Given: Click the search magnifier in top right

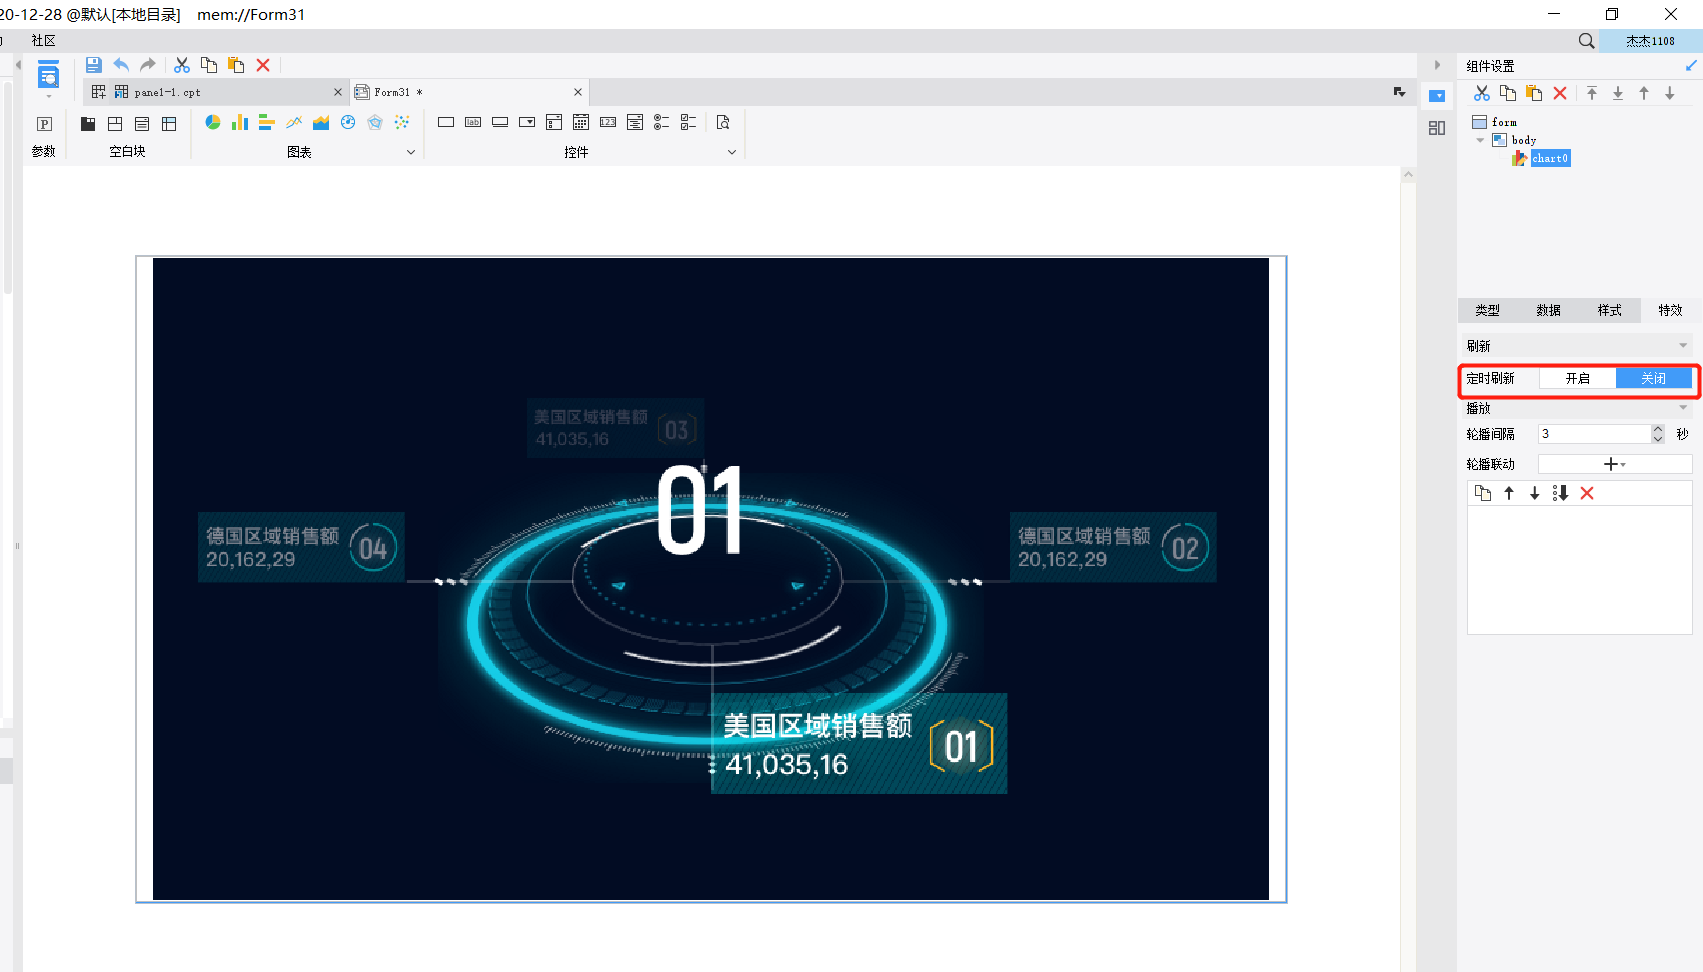Looking at the screenshot, I should (1586, 41).
